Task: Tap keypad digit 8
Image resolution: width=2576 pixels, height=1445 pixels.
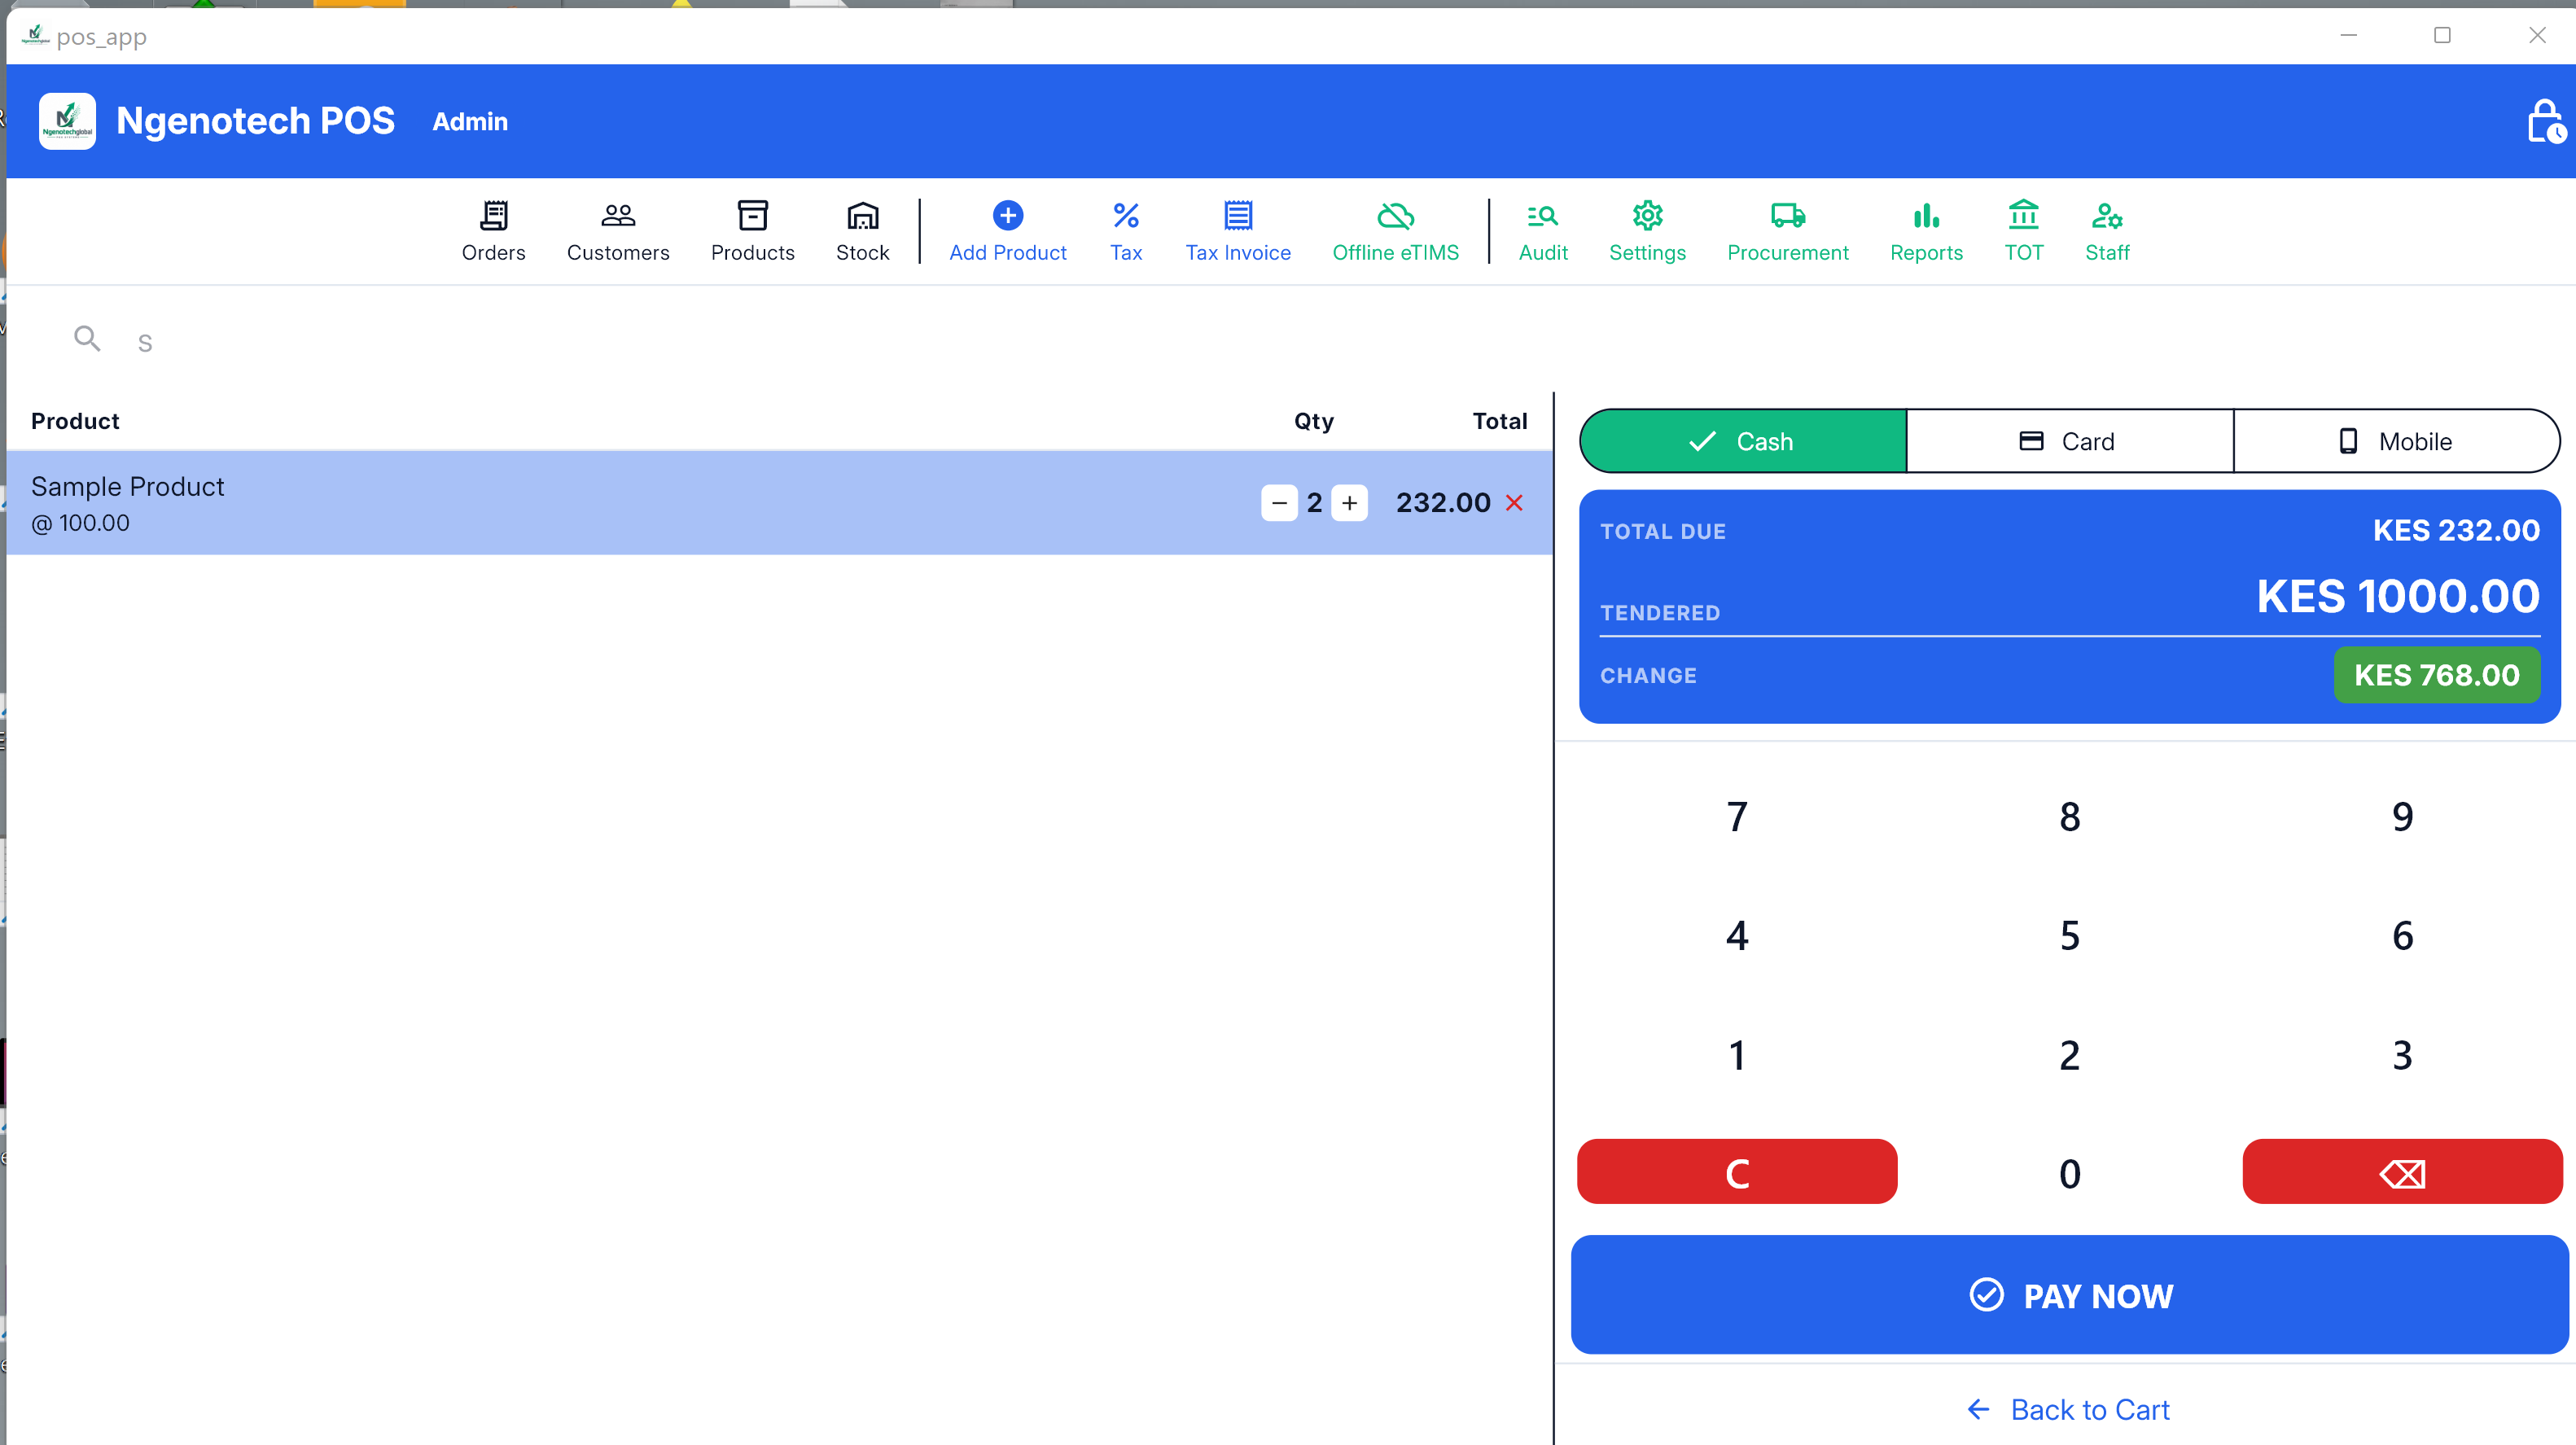Action: (2069, 817)
